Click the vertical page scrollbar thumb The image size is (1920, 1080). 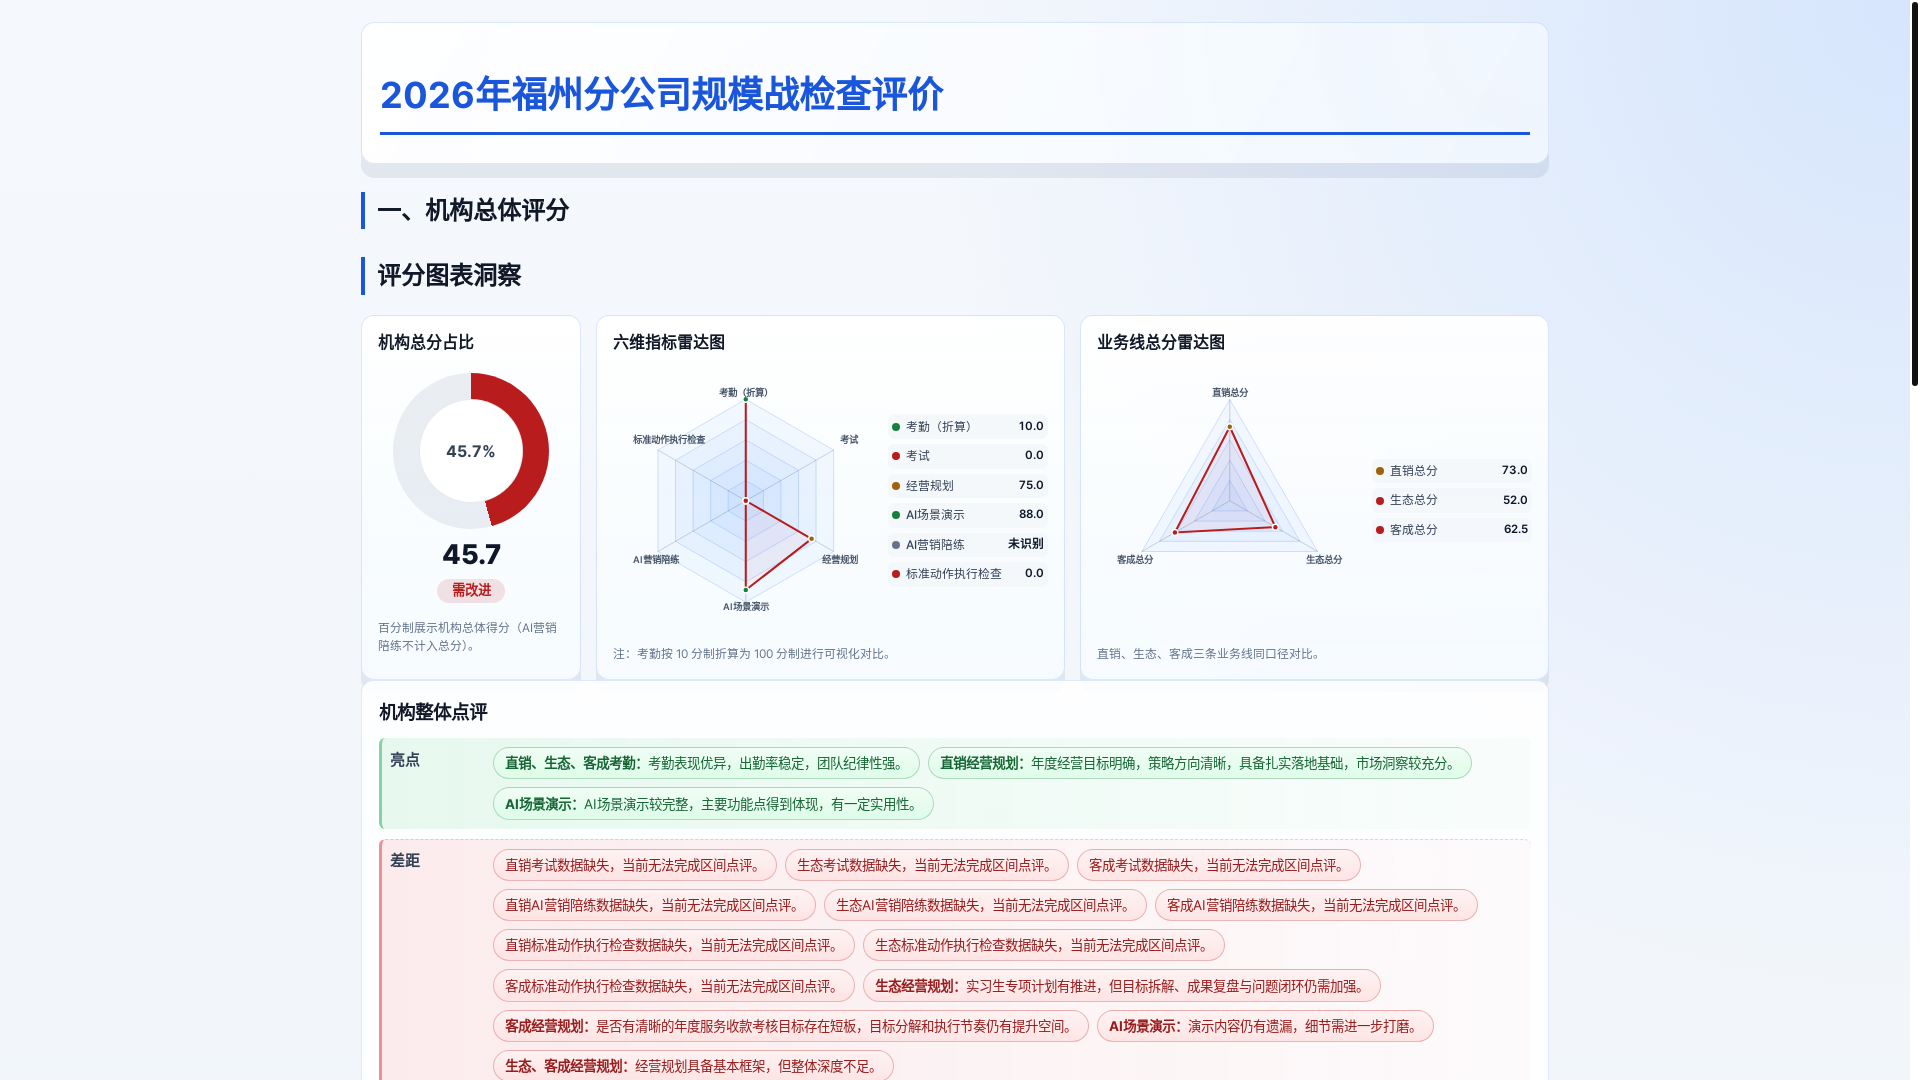(x=1914, y=193)
